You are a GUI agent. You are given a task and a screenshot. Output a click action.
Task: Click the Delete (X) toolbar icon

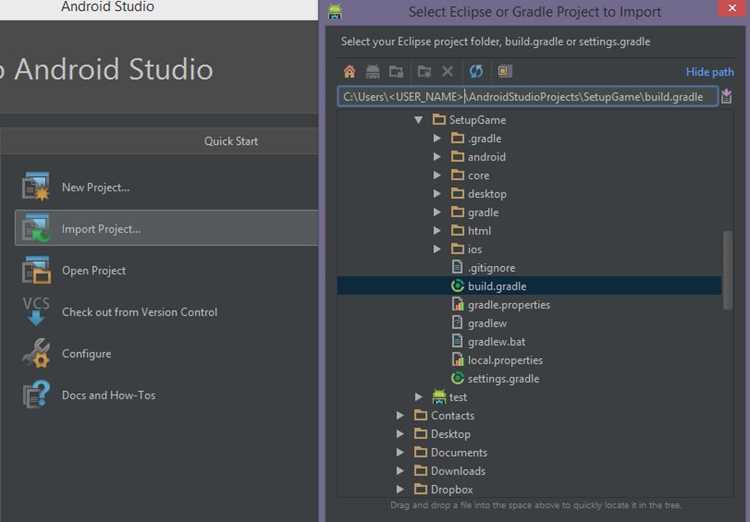point(448,72)
